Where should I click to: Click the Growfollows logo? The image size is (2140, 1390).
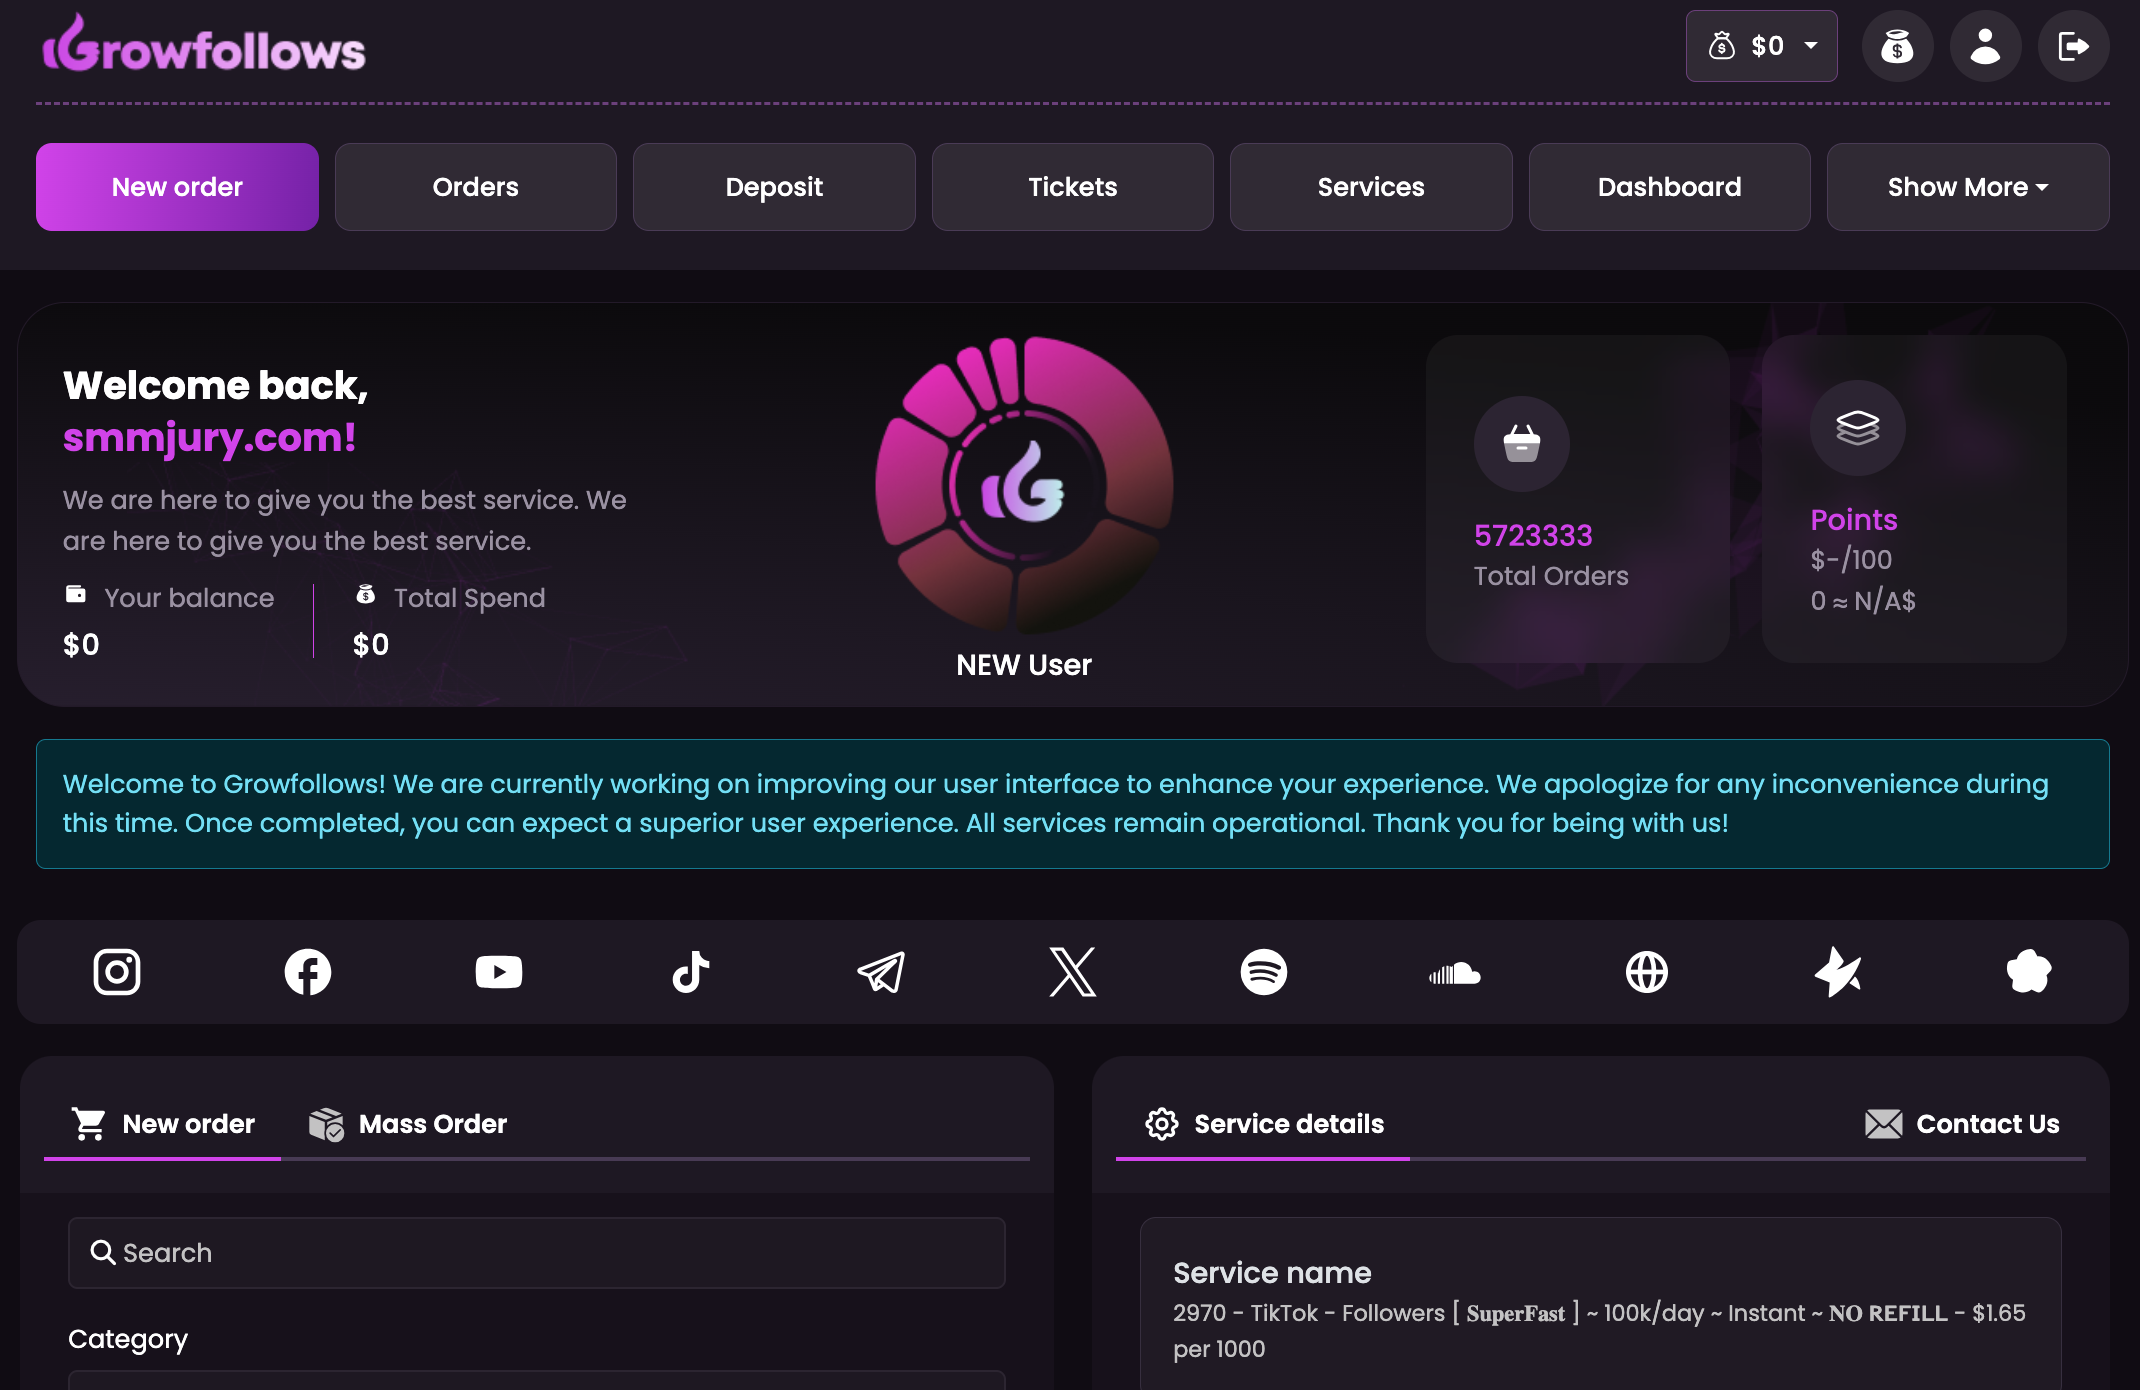(204, 45)
